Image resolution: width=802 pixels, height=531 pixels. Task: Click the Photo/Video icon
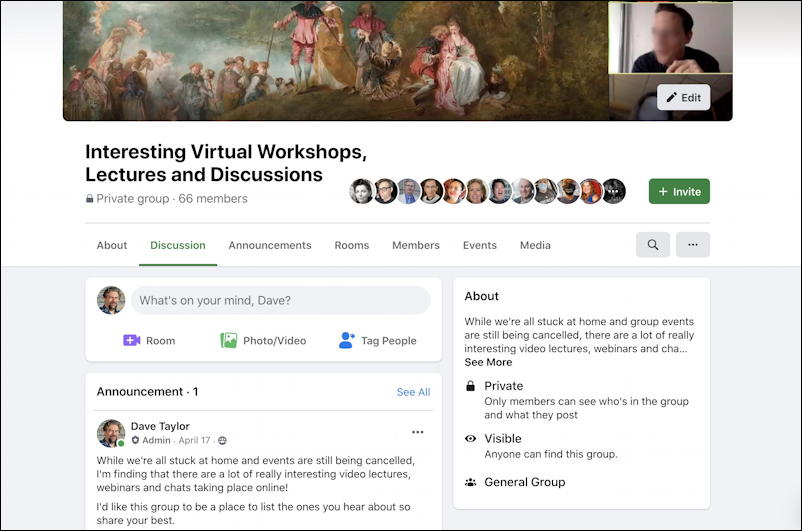coord(228,340)
